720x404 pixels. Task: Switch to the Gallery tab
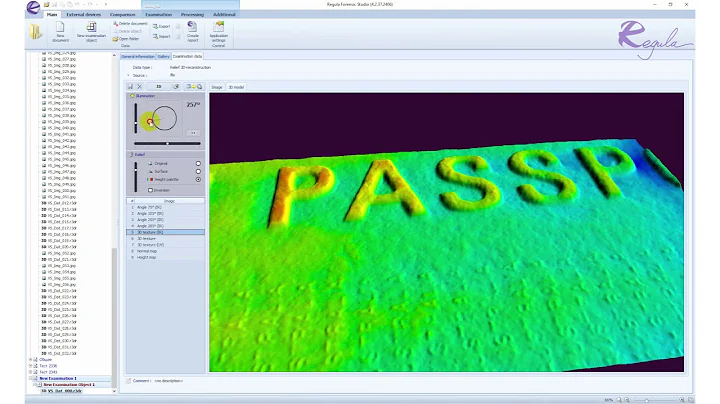pyautogui.click(x=163, y=56)
